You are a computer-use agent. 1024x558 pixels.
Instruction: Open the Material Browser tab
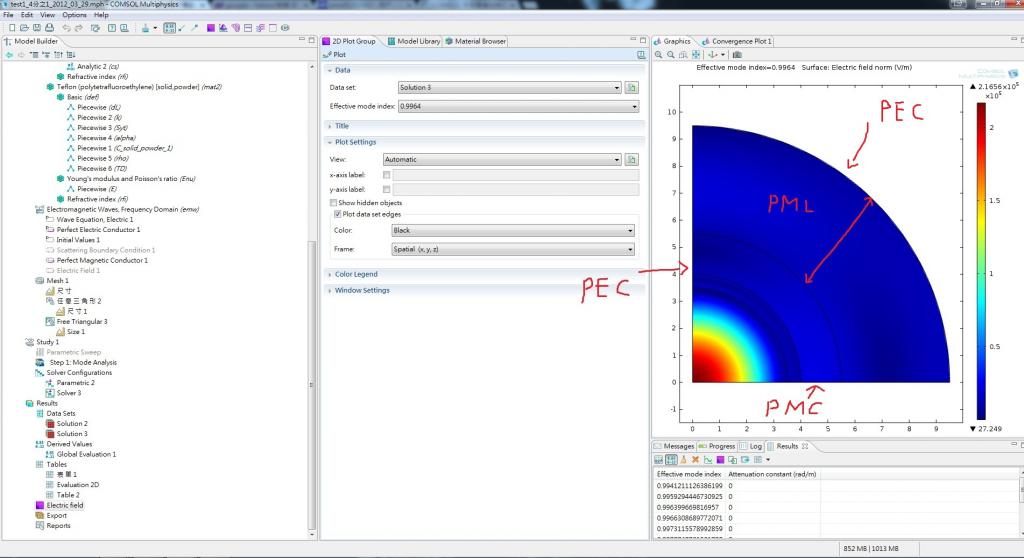(478, 41)
